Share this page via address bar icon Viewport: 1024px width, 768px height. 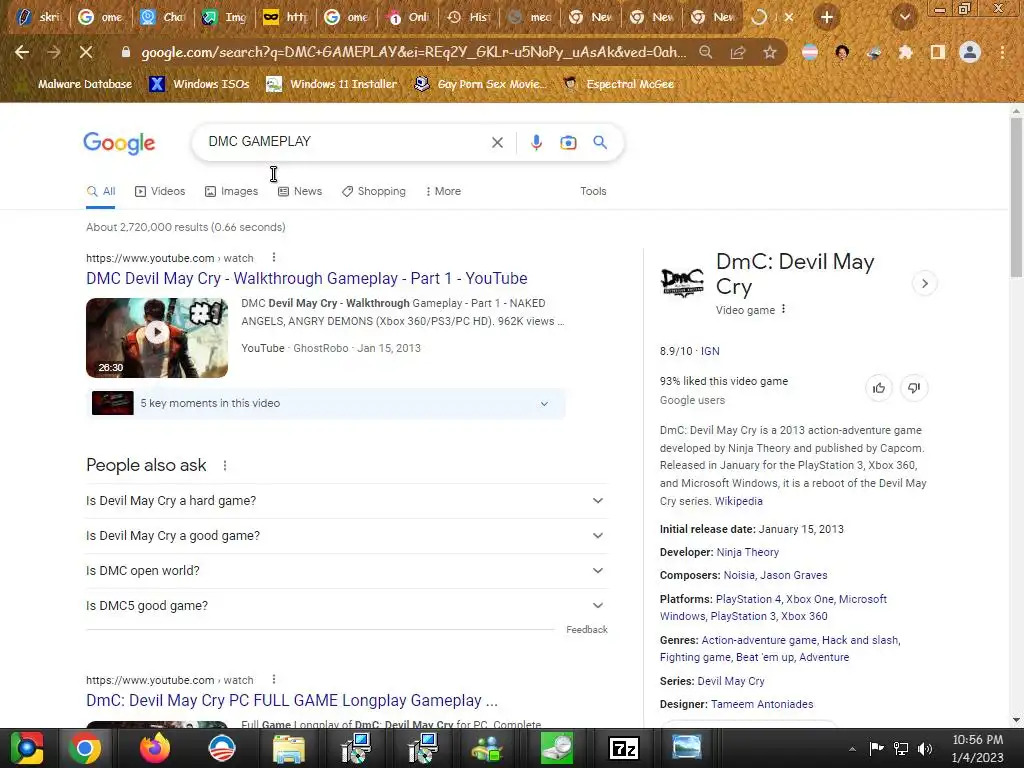(738, 52)
